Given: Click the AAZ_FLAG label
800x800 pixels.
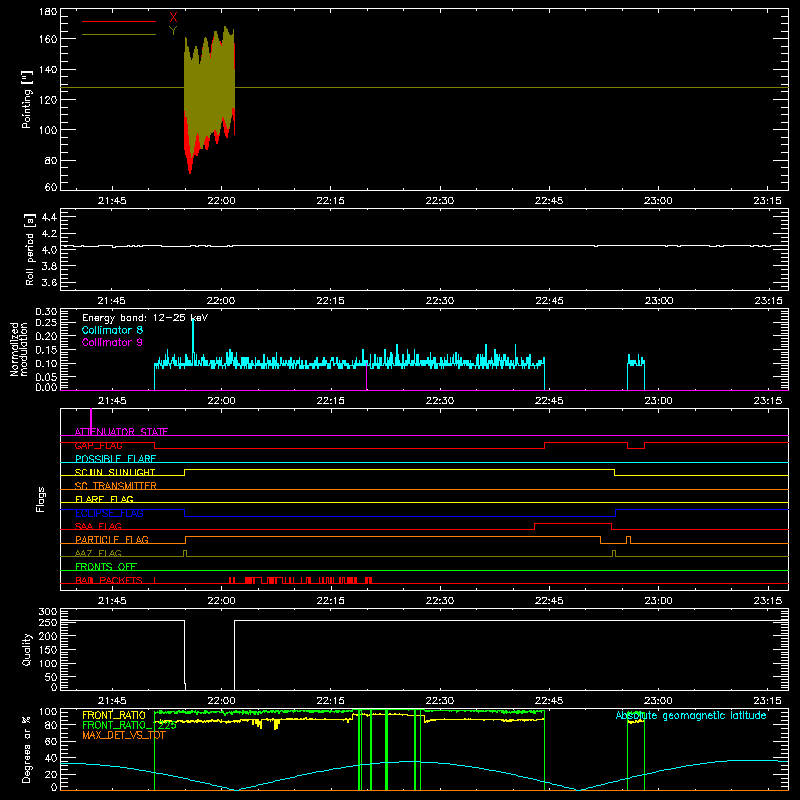Looking at the screenshot, I should pos(98,553).
